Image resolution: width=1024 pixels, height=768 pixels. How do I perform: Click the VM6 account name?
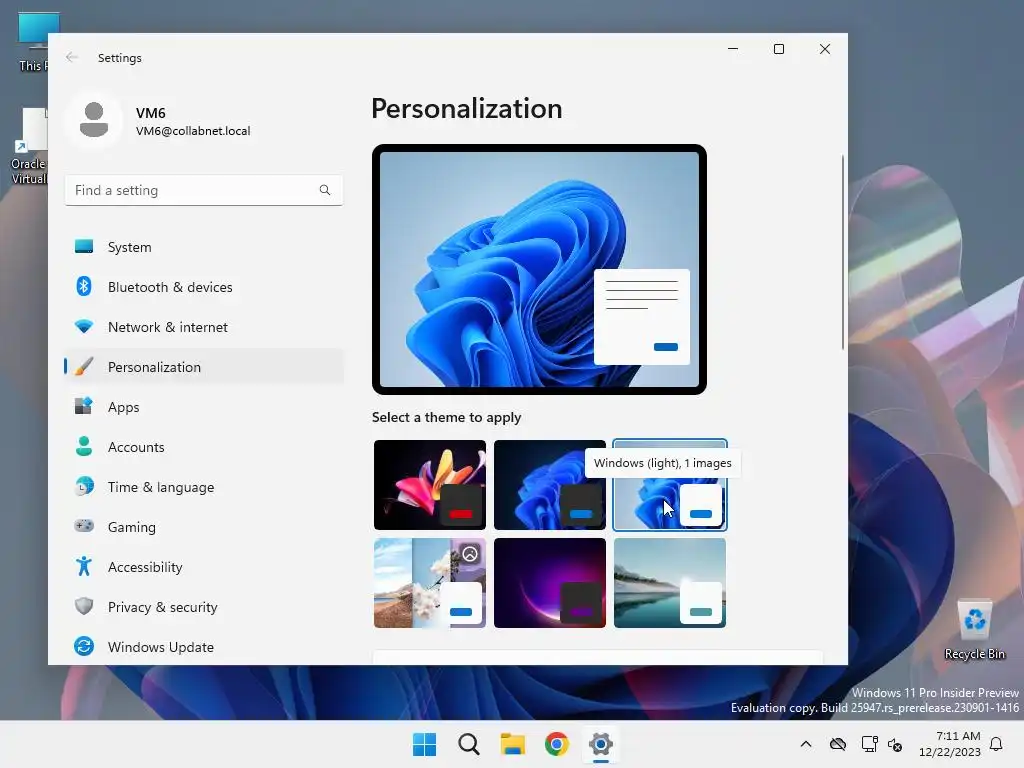pyautogui.click(x=150, y=112)
